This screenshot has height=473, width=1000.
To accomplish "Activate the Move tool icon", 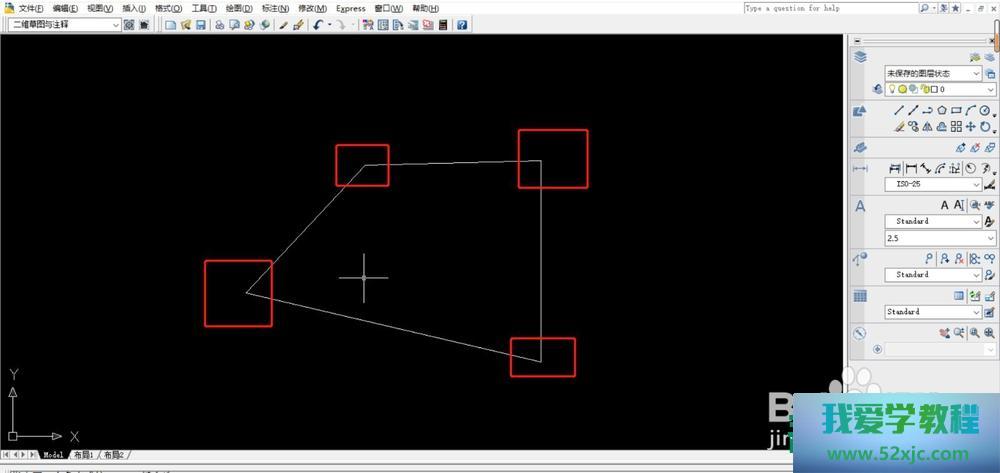I will 970,127.
